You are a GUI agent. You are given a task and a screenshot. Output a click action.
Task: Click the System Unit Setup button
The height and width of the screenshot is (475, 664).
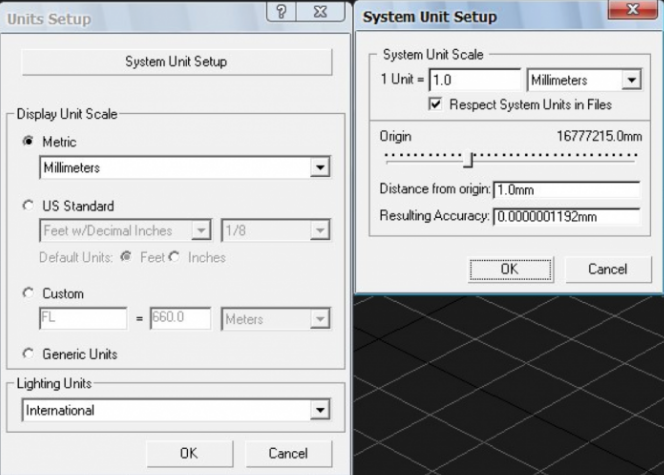point(177,62)
